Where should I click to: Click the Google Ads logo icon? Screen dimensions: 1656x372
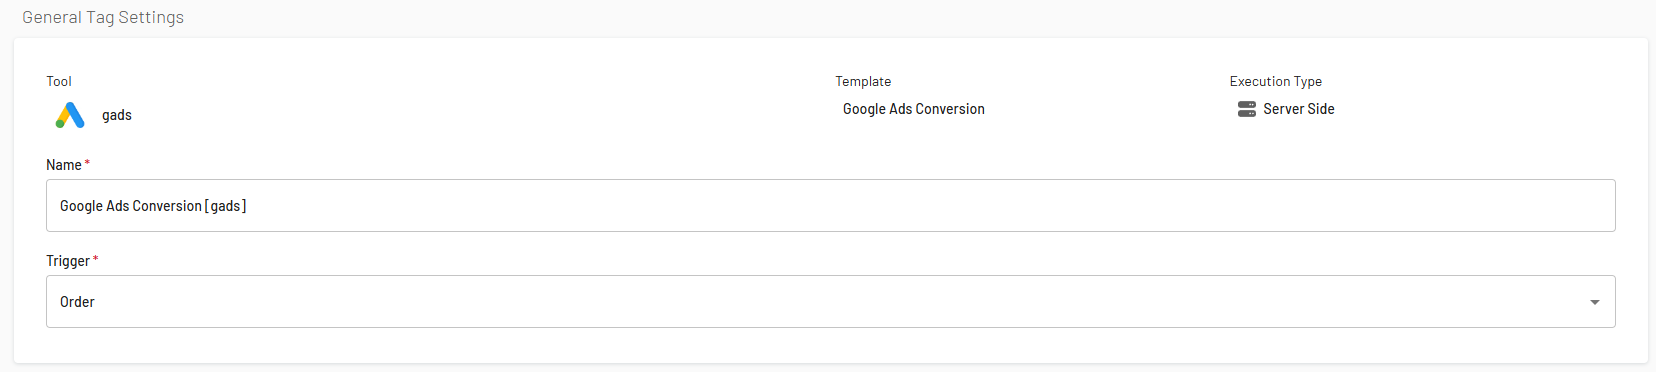pyautogui.click(x=70, y=115)
